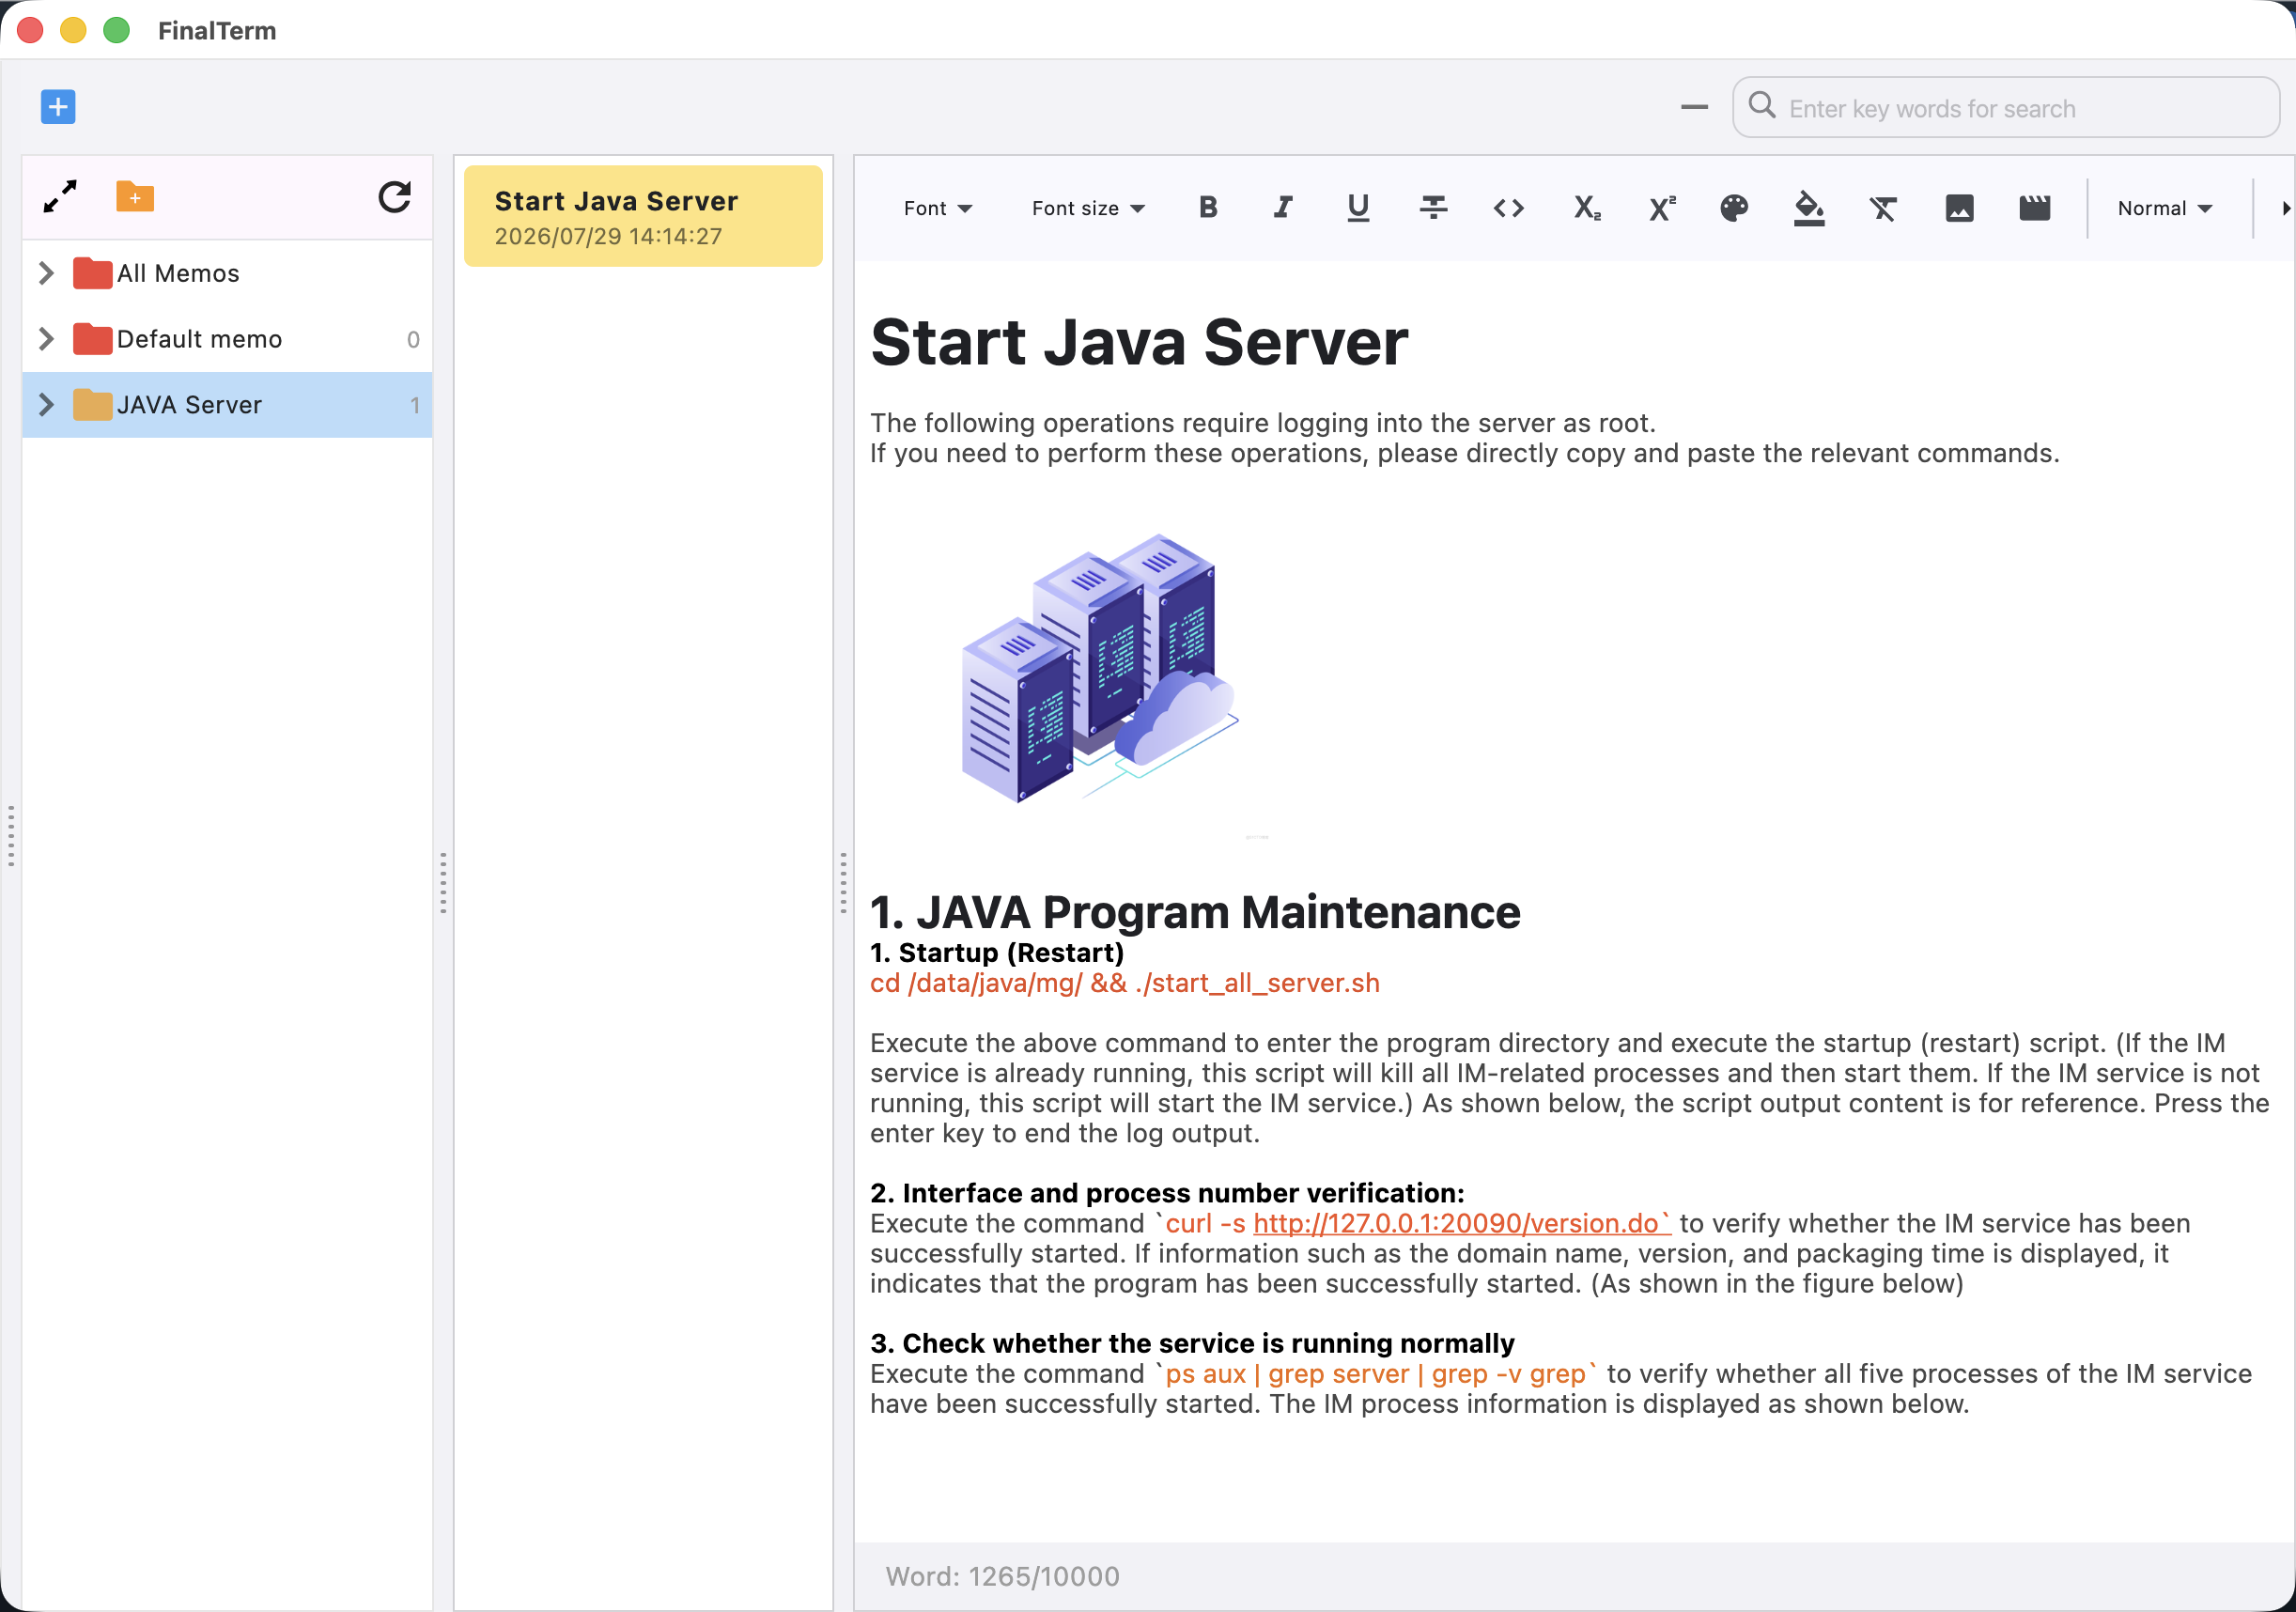
Task: Apply superscript formatting
Action: pos(1661,208)
